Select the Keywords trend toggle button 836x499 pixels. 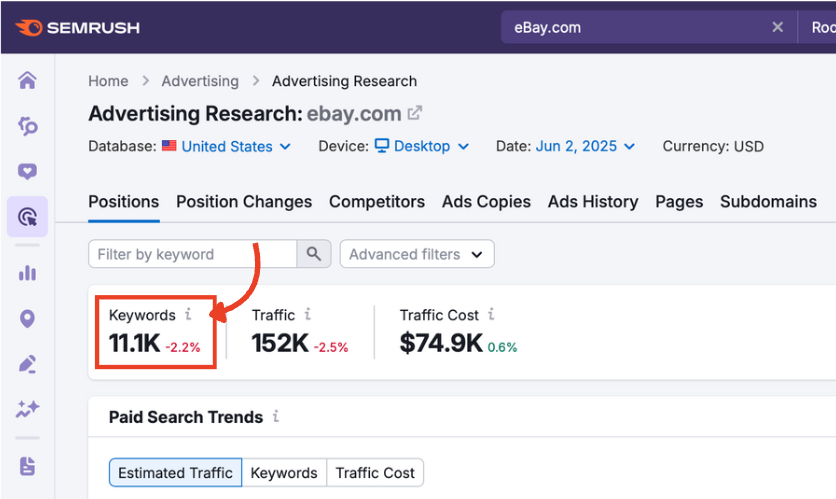pos(284,472)
